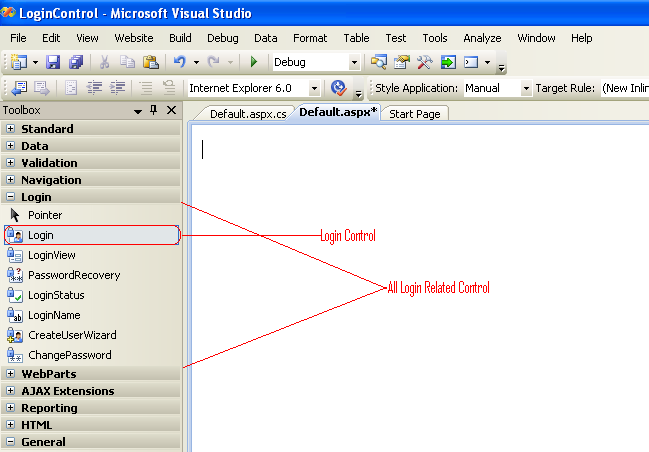The width and height of the screenshot is (649, 452).
Task: Click the Save All icon
Action: (x=76, y=63)
